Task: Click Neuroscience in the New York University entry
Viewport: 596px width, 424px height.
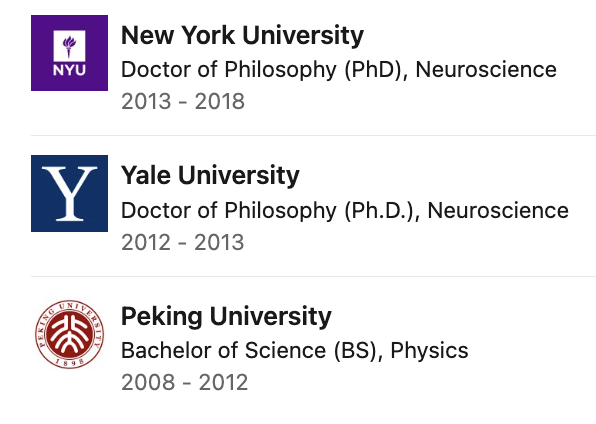Action: coord(486,70)
